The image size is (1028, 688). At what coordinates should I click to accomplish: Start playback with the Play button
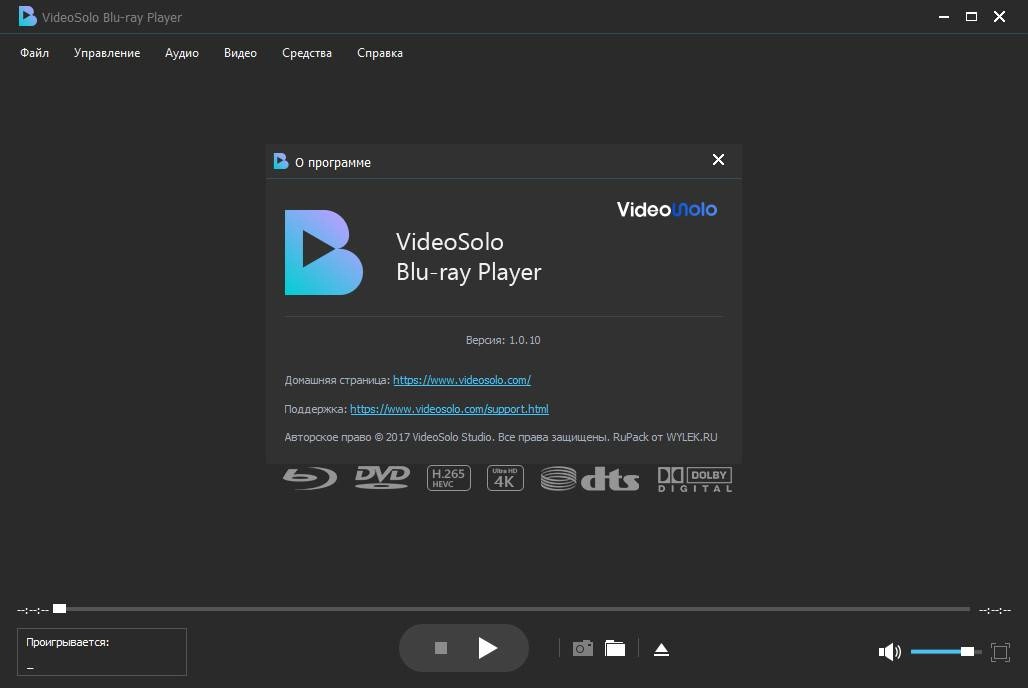[487, 648]
